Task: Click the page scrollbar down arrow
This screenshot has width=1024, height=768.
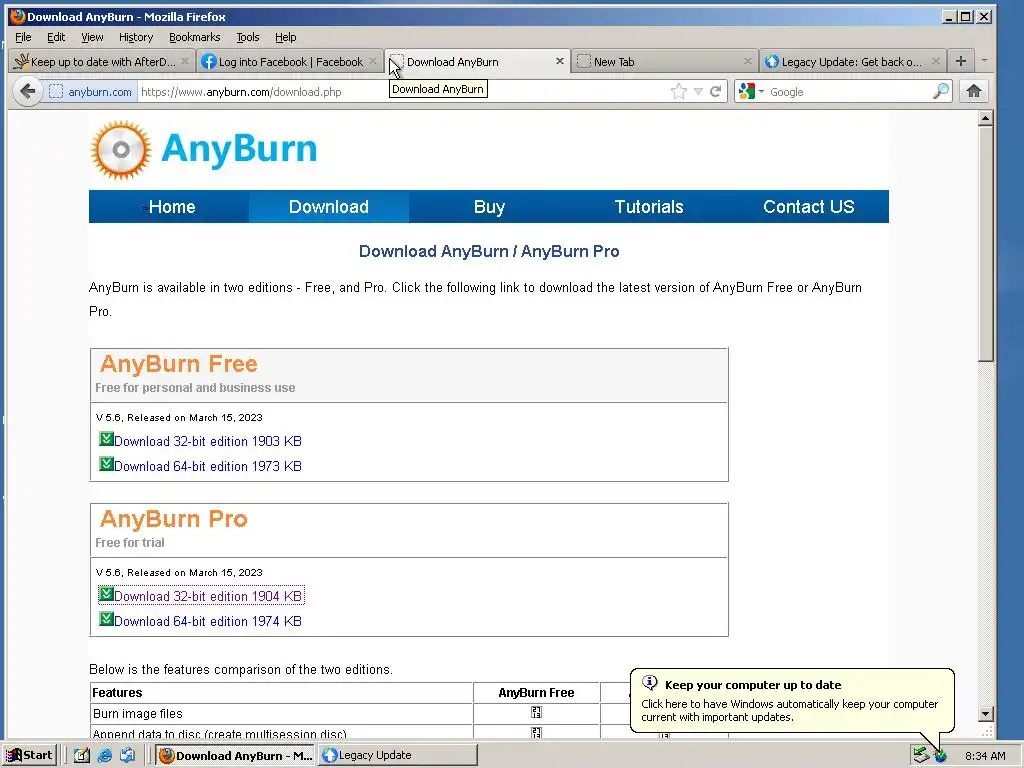Action: pyautogui.click(x=985, y=713)
